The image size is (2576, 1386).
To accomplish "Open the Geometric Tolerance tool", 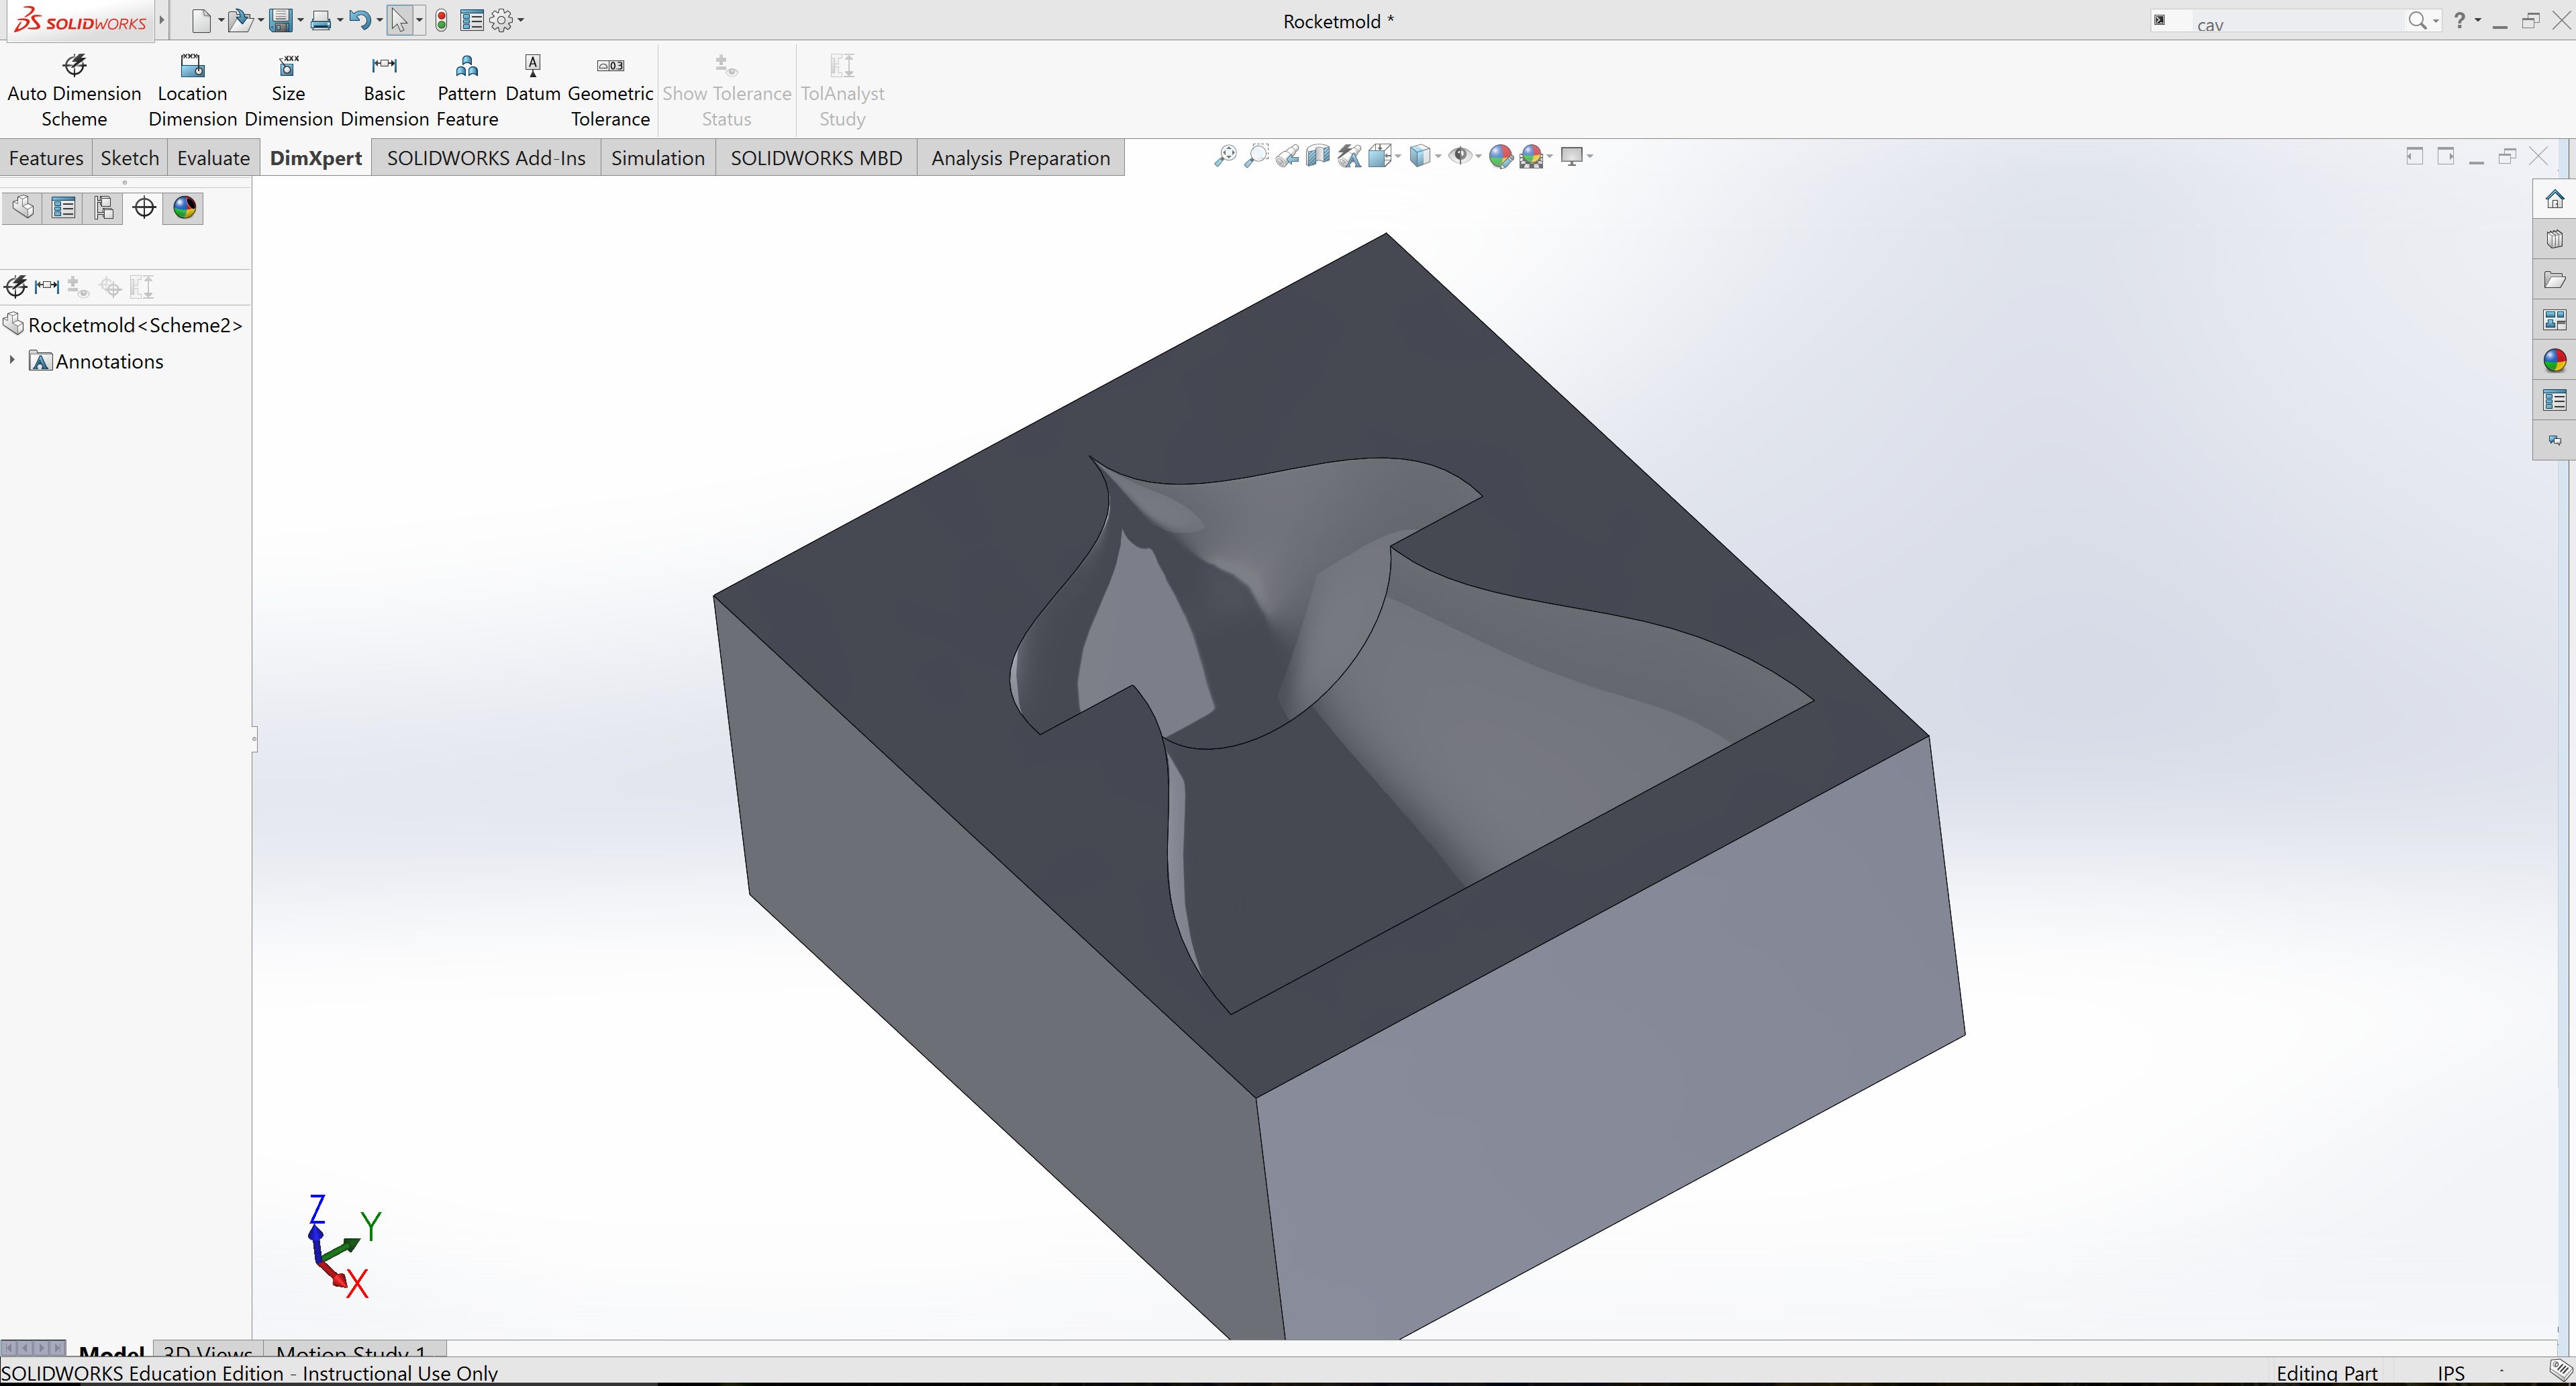I will 610,91.
